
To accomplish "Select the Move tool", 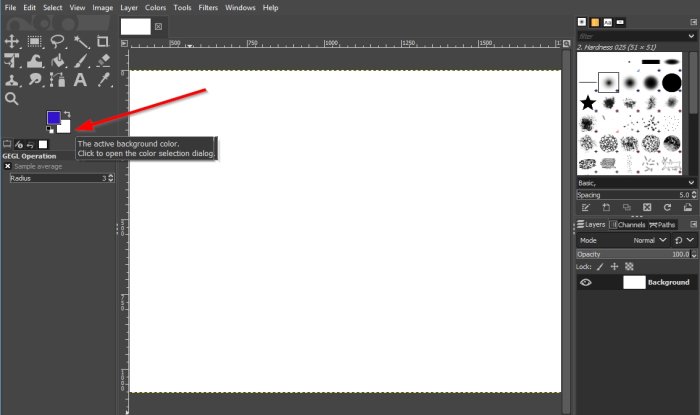I will [x=12, y=42].
